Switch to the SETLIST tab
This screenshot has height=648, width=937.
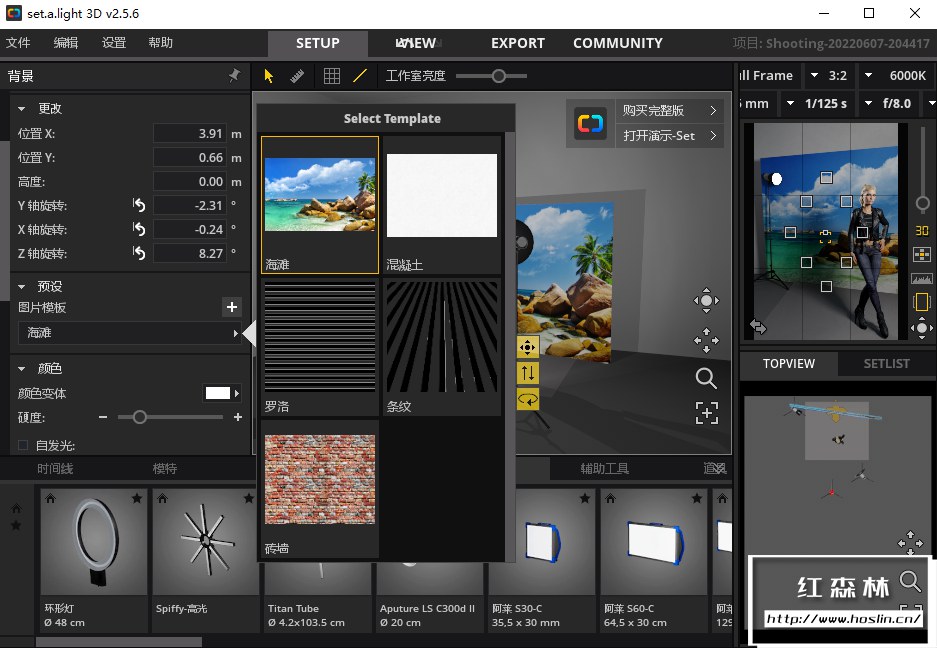(886, 363)
